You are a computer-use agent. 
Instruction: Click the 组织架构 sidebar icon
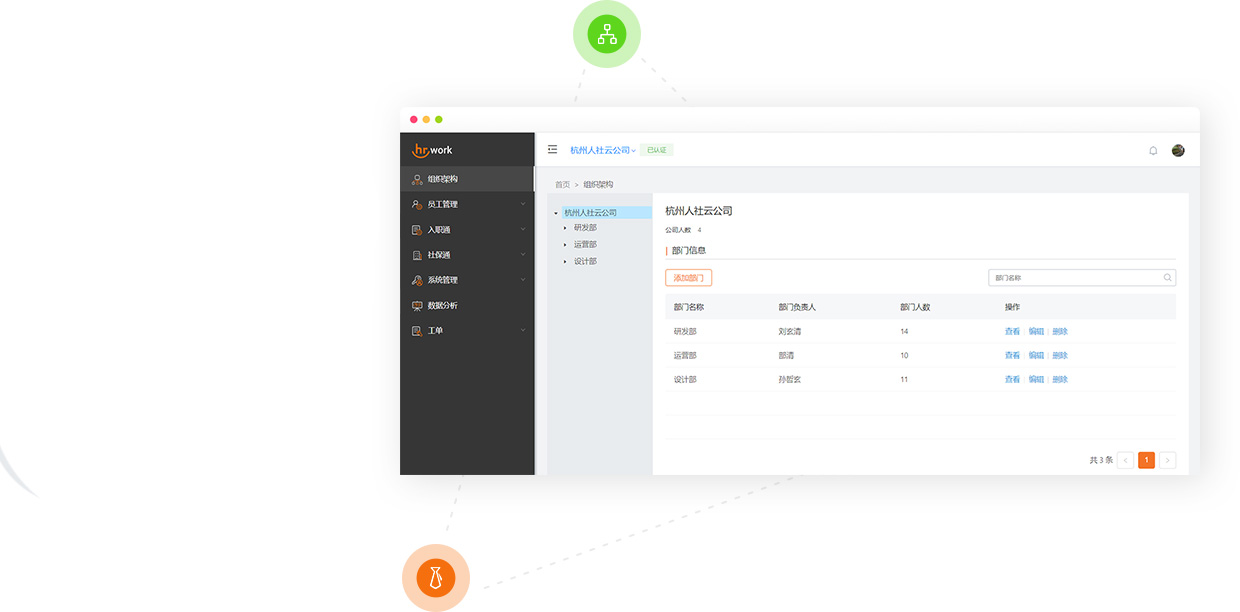click(x=417, y=180)
